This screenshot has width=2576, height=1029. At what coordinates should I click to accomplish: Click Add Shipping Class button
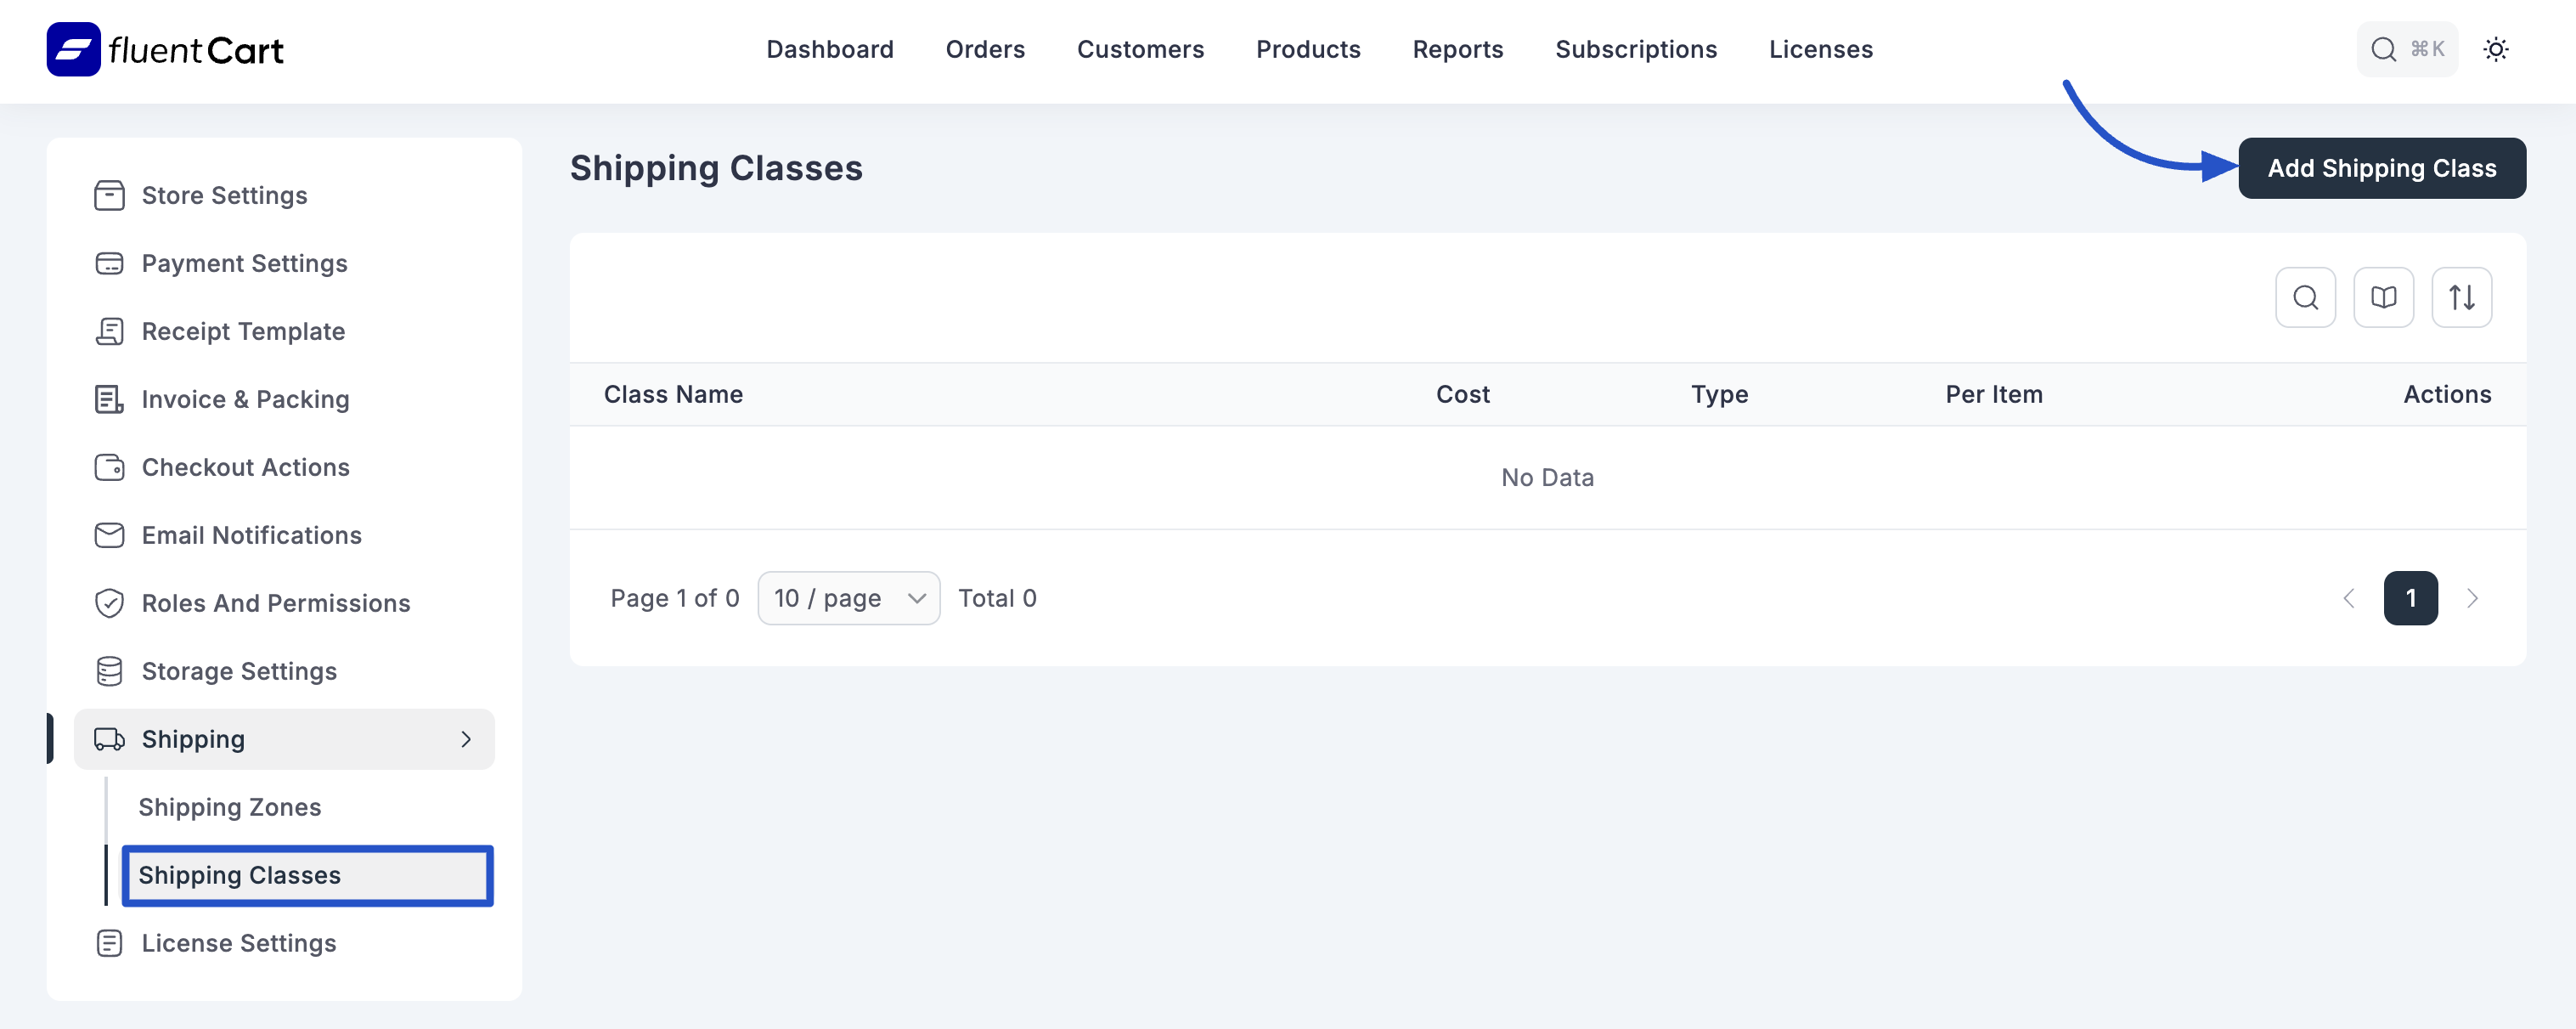(2381, 168)
